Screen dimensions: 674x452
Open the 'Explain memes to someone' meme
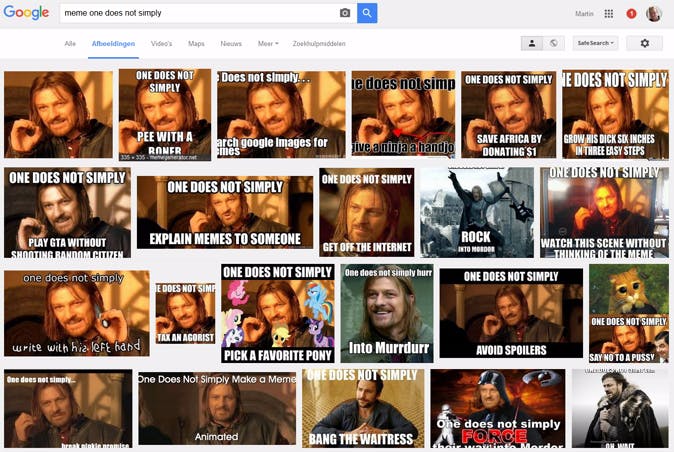(x=225, y=212)
